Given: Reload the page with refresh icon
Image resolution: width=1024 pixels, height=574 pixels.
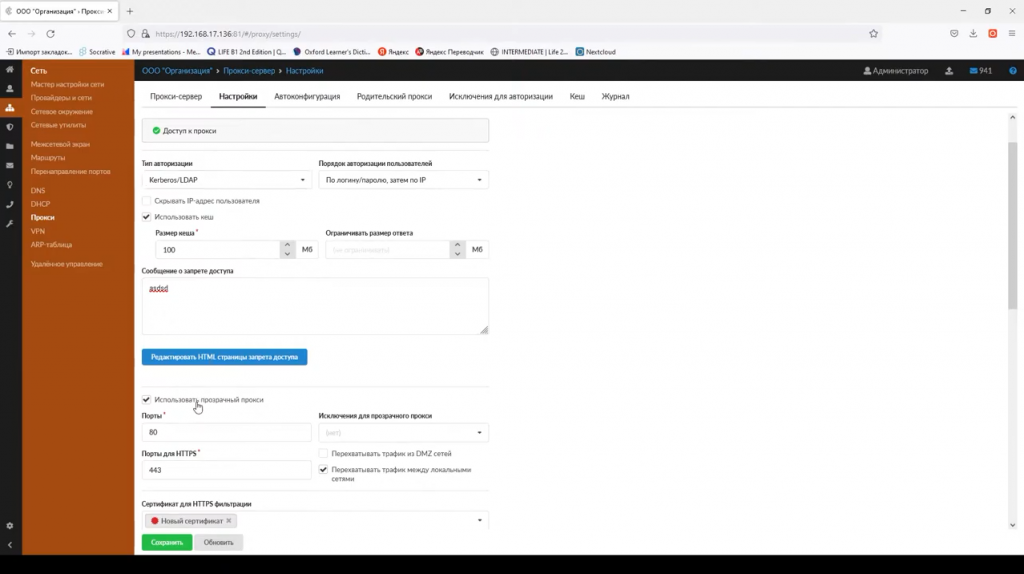Looking at the screenshot, I should [x=50, y=33].
